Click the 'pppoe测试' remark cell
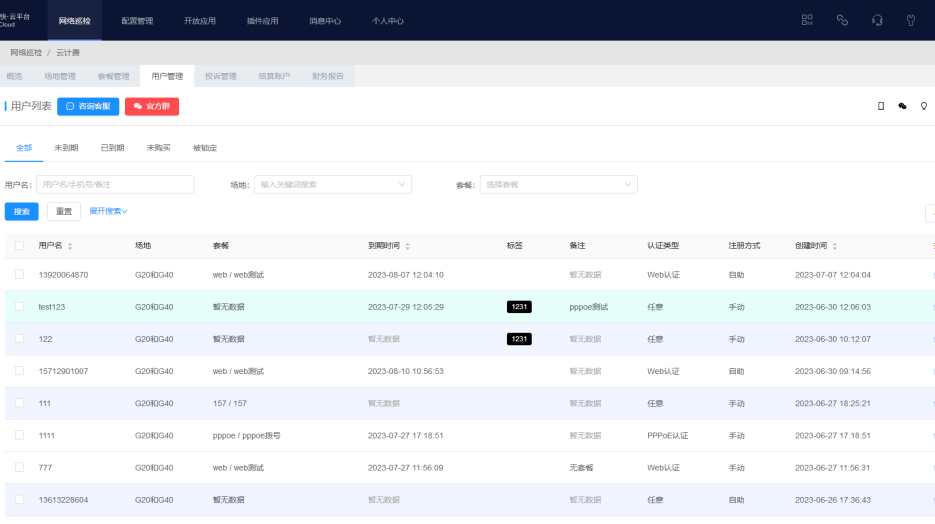Image resolution: width=935 pixels, height=524 pixels. tap(589, 307)
